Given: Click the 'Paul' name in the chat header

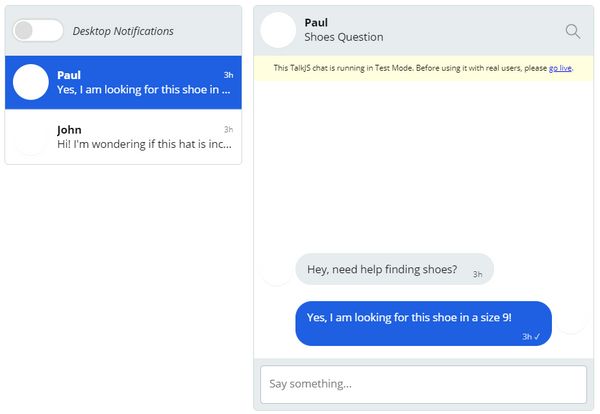Looking at the screenshot, I should (x=316, y=23).
